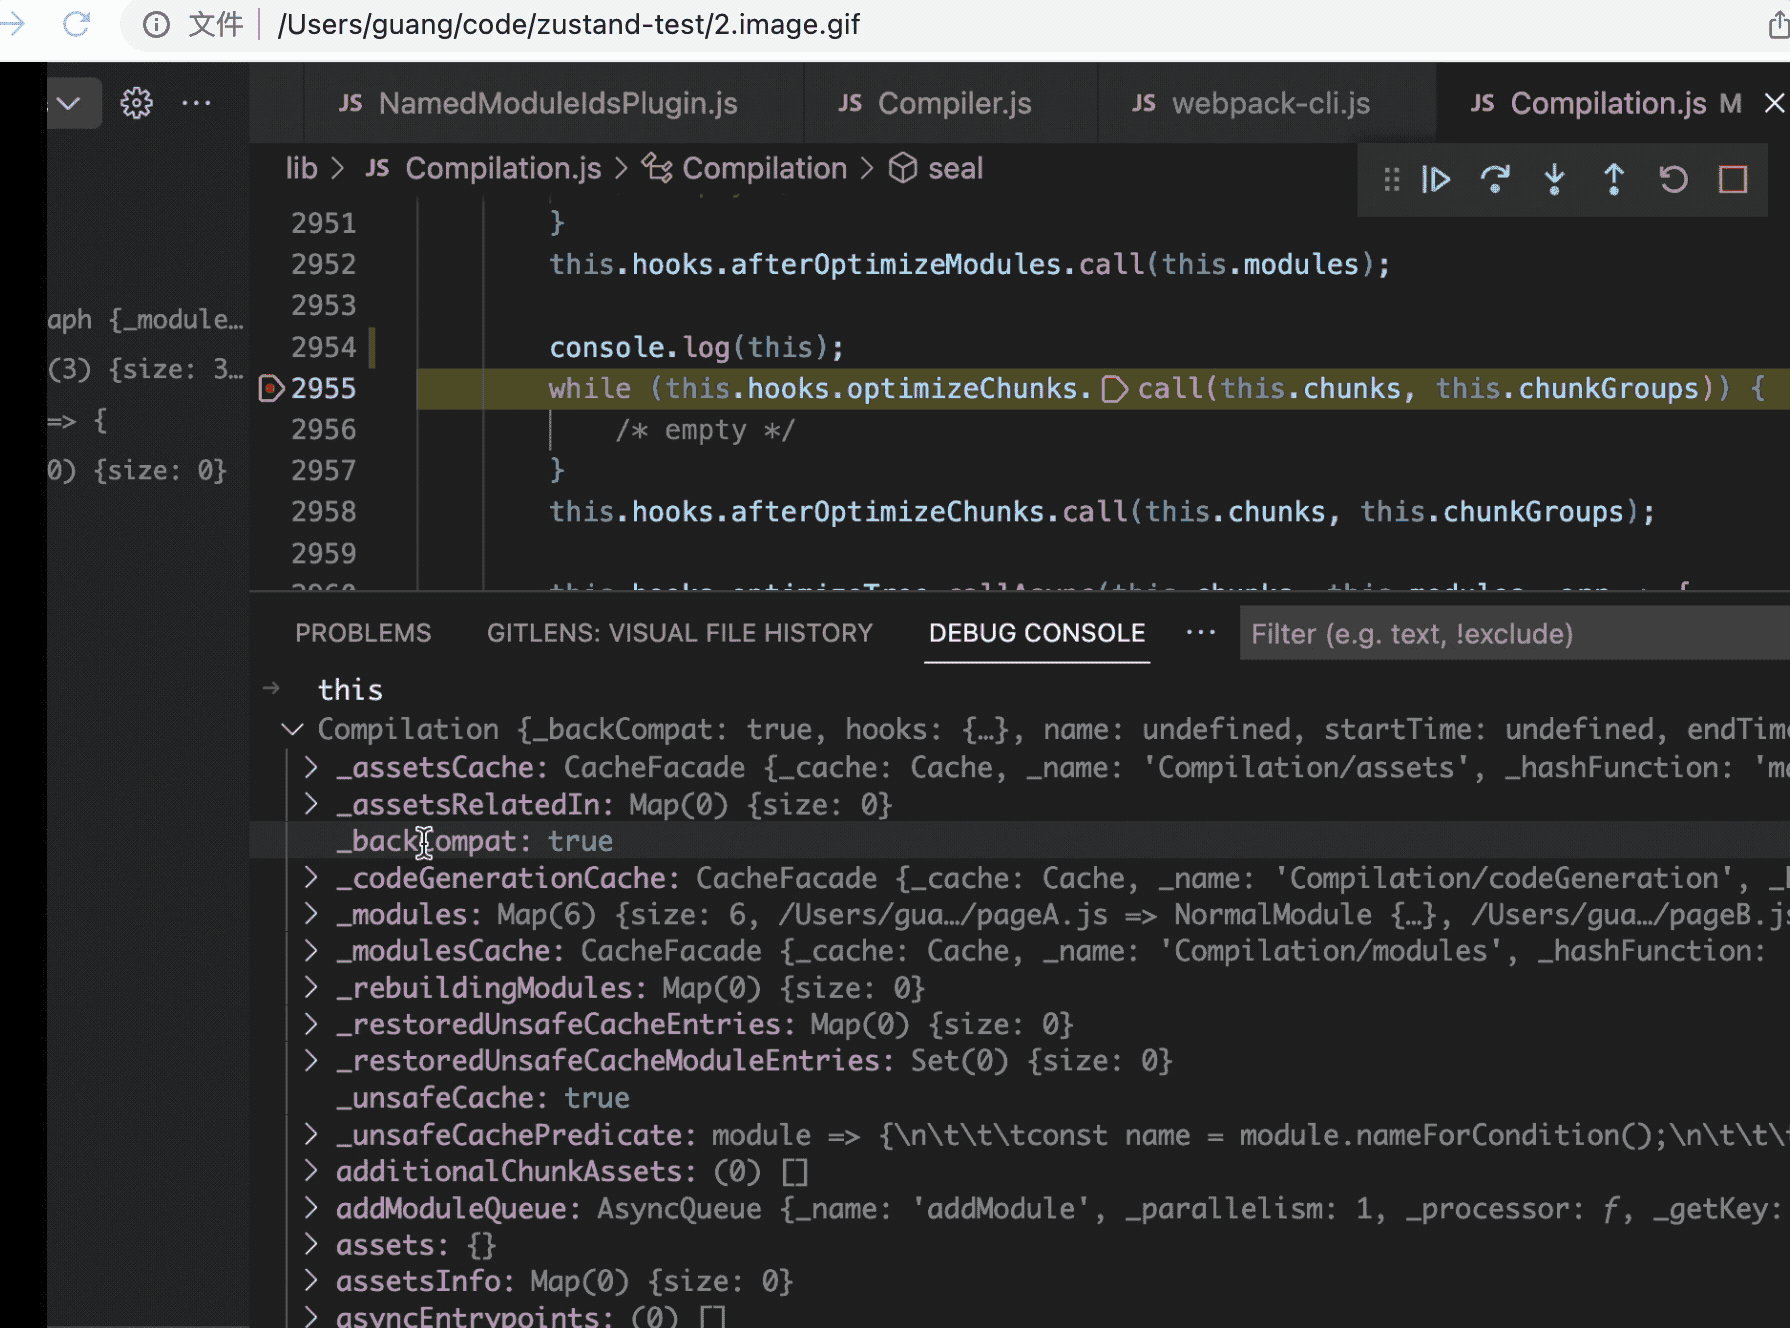Click the debug Step Into icon

click(x=1554, y=180)
